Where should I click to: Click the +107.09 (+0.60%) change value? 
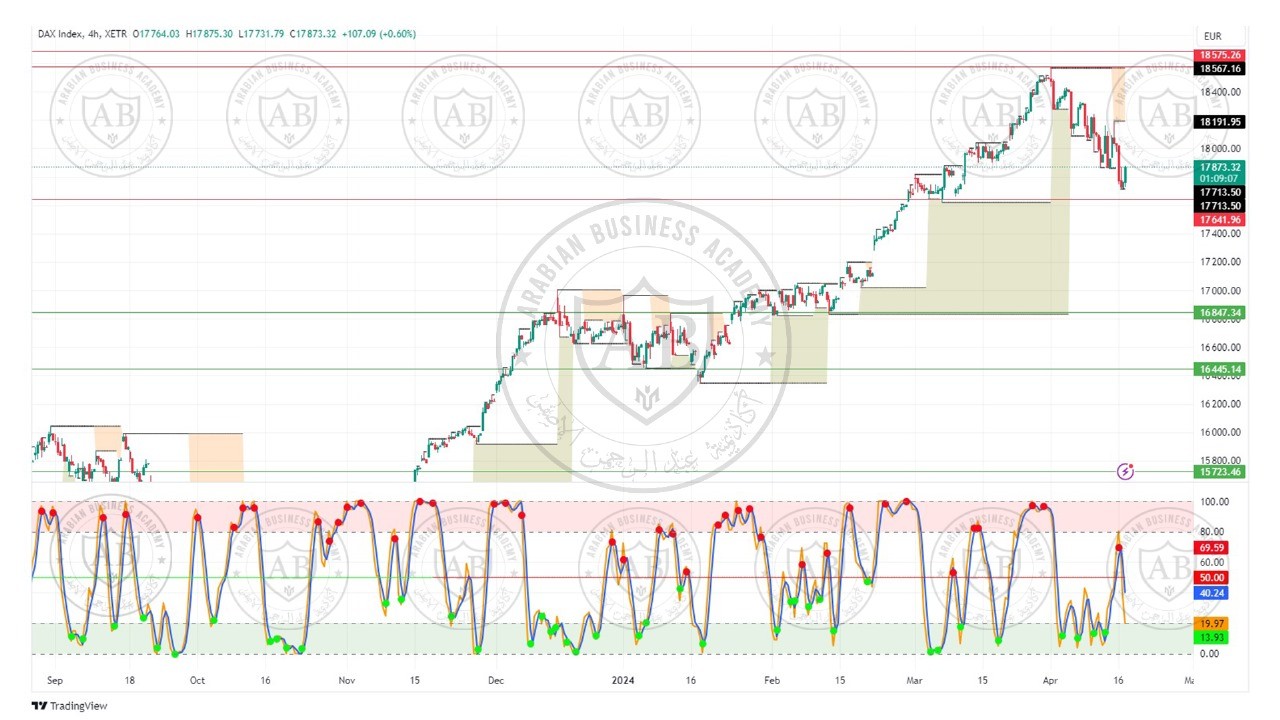coord(379,34)
